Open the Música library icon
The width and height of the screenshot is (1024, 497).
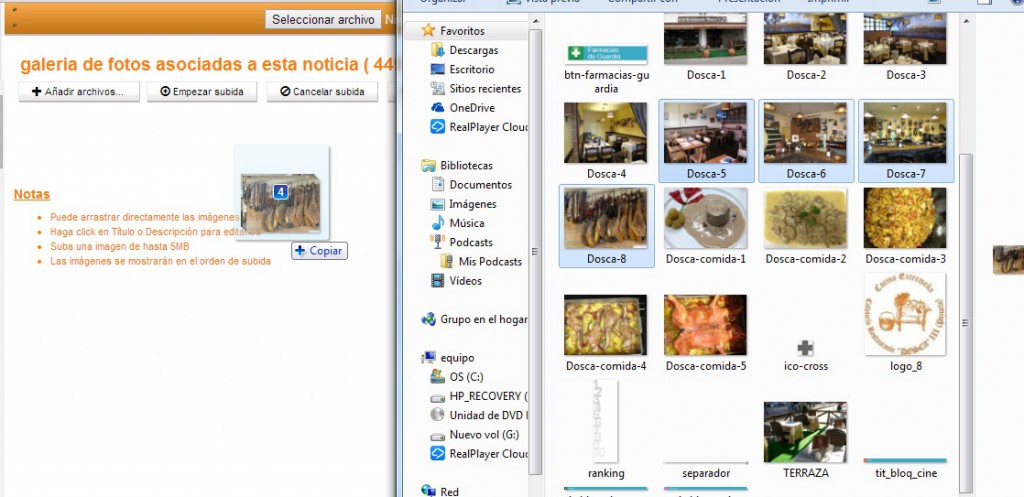[x=438, y=223]
